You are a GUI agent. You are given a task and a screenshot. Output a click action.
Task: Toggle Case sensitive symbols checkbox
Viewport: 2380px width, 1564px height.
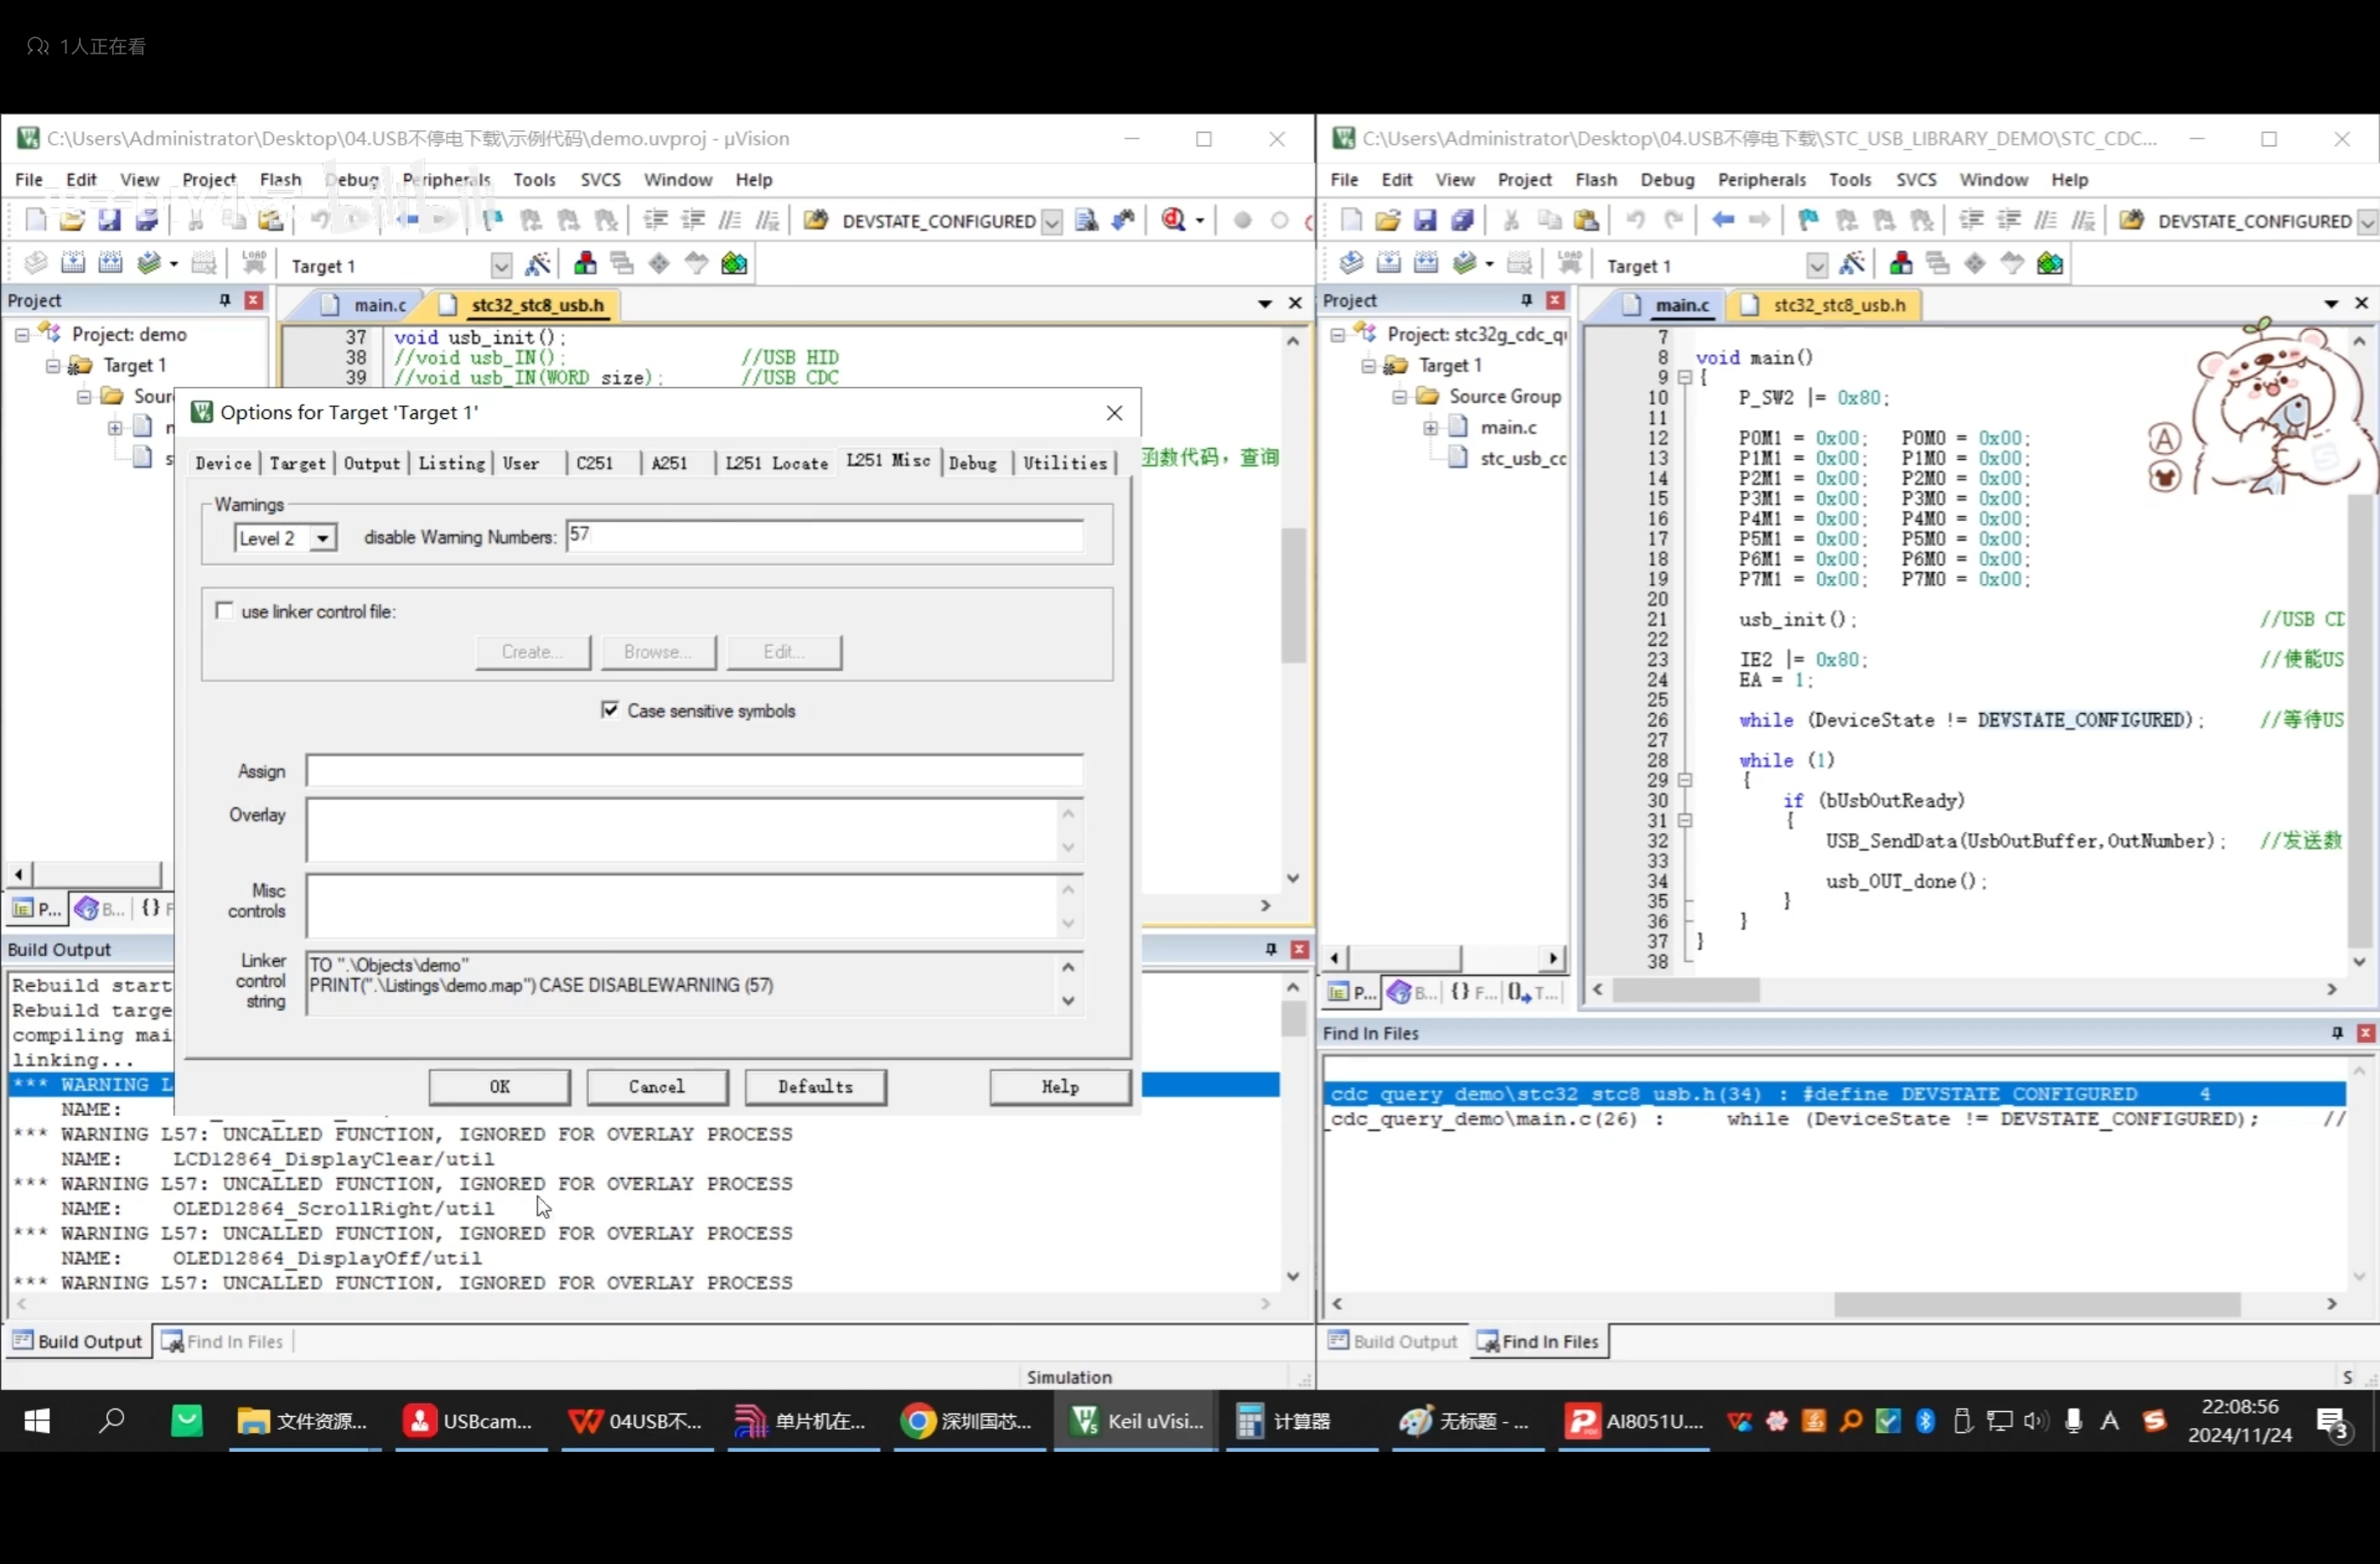pos(610,710)
